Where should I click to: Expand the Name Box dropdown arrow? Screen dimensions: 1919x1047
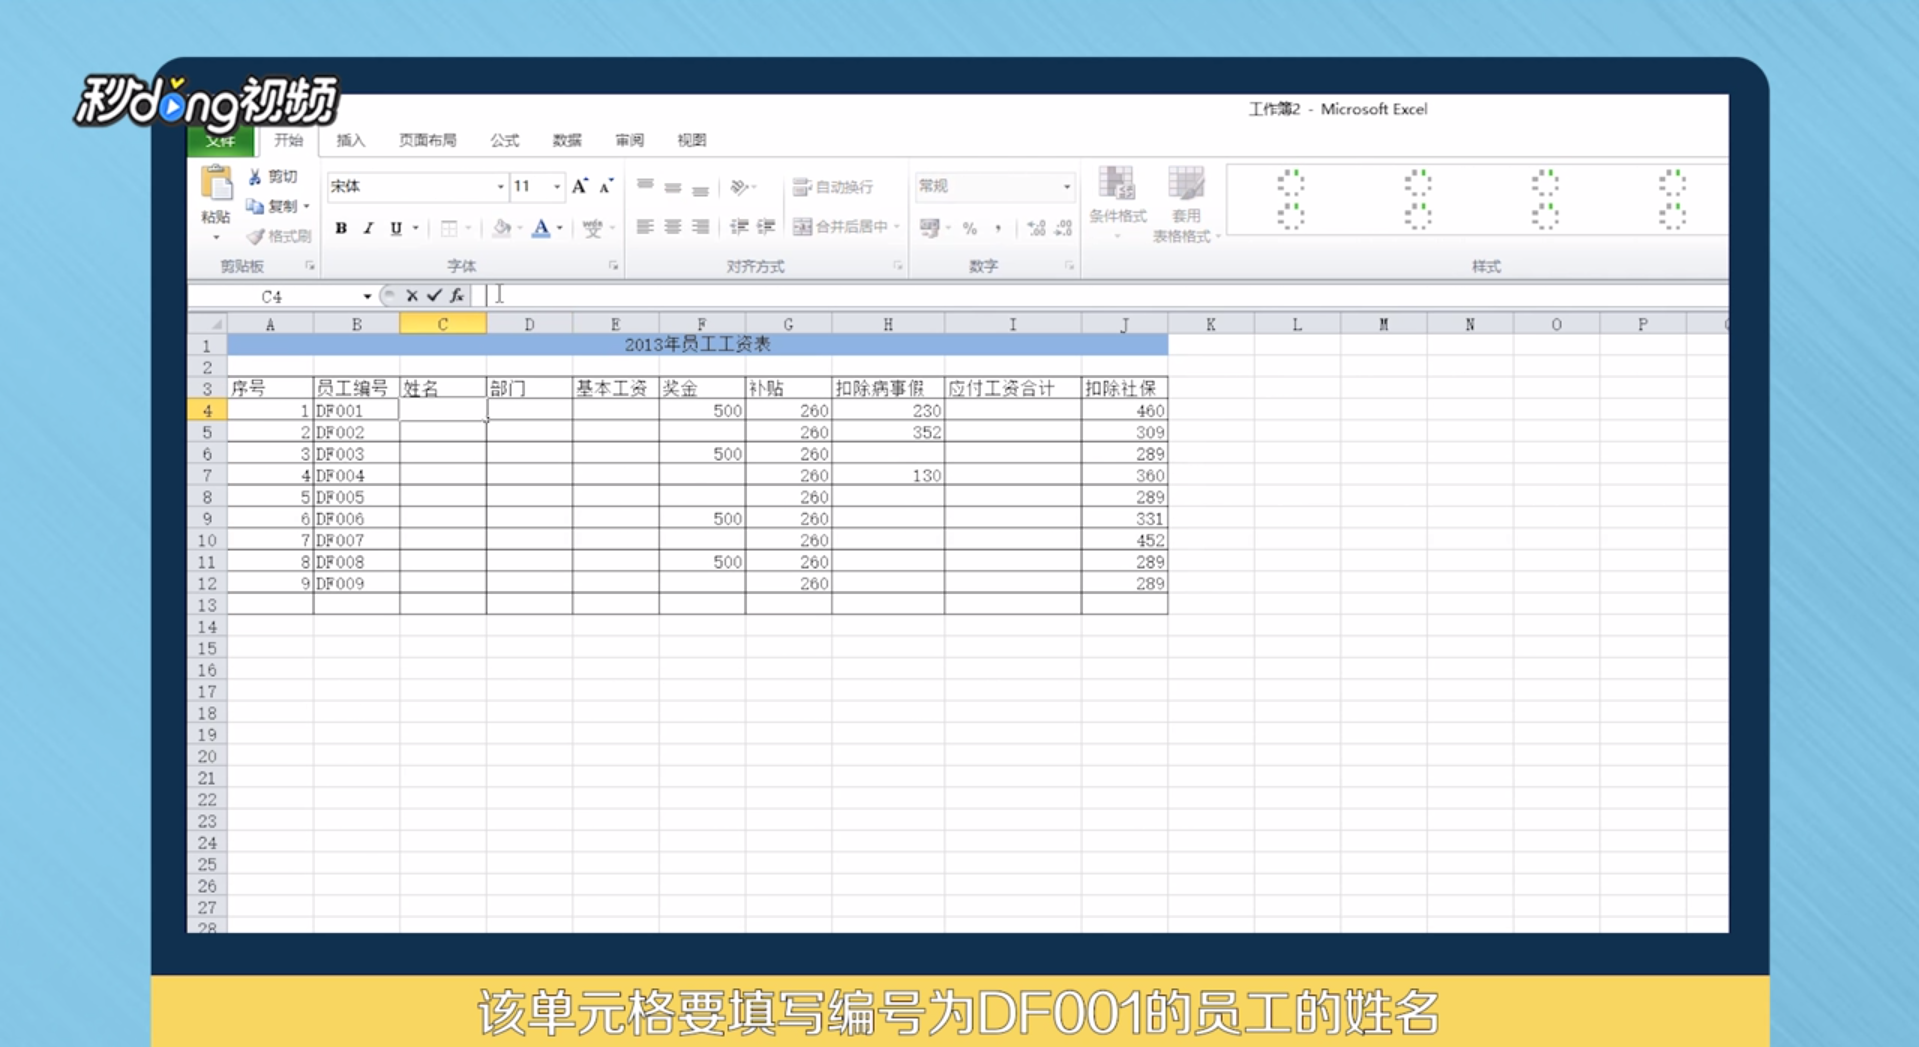point(367,297)
